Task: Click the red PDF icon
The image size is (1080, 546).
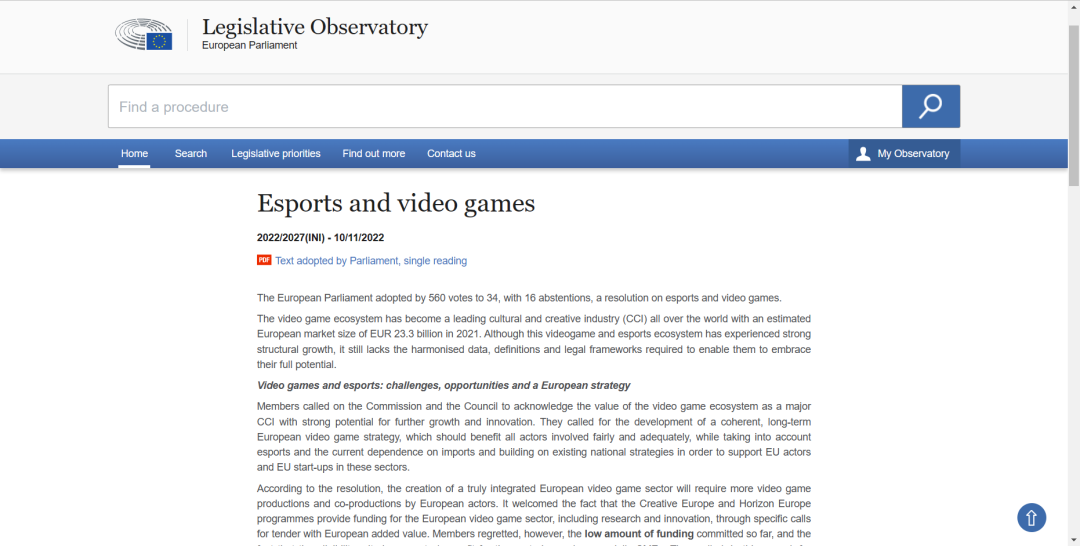Action: pos(264,260)
